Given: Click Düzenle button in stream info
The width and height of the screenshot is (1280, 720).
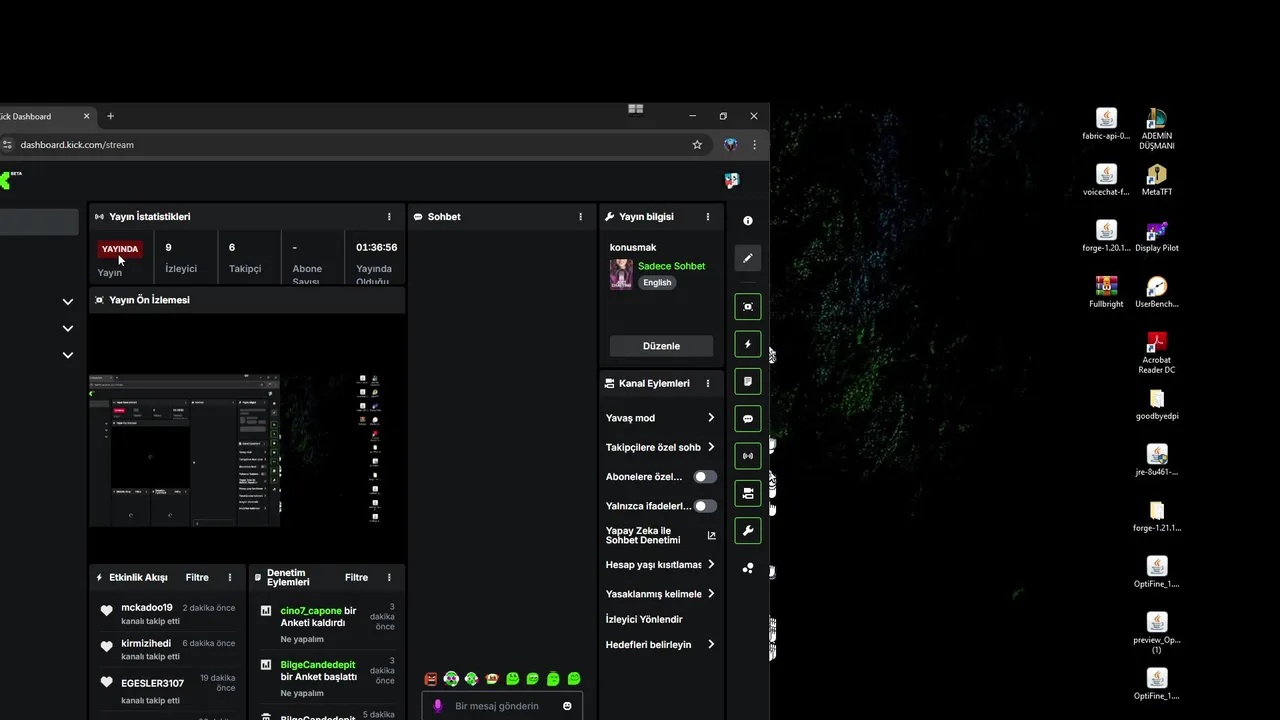Looking at the screenshot, I should [x=661, y=346].
